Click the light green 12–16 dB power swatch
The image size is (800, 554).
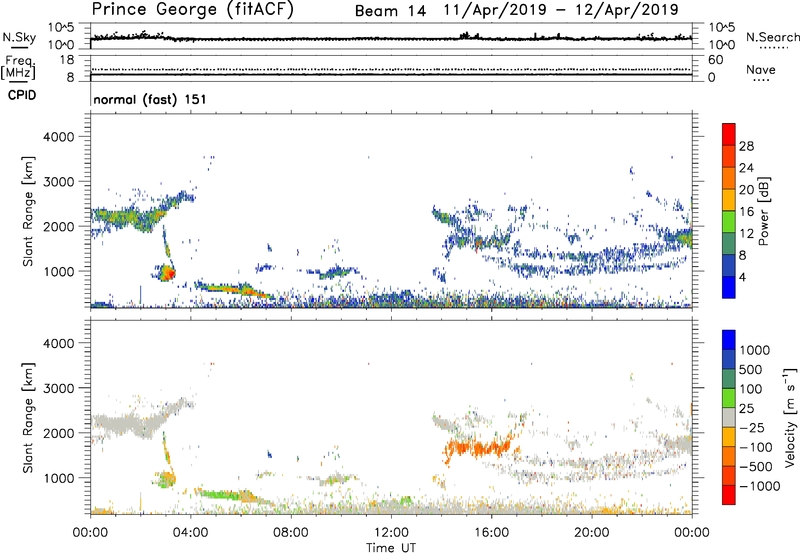[x=729, y=221]
